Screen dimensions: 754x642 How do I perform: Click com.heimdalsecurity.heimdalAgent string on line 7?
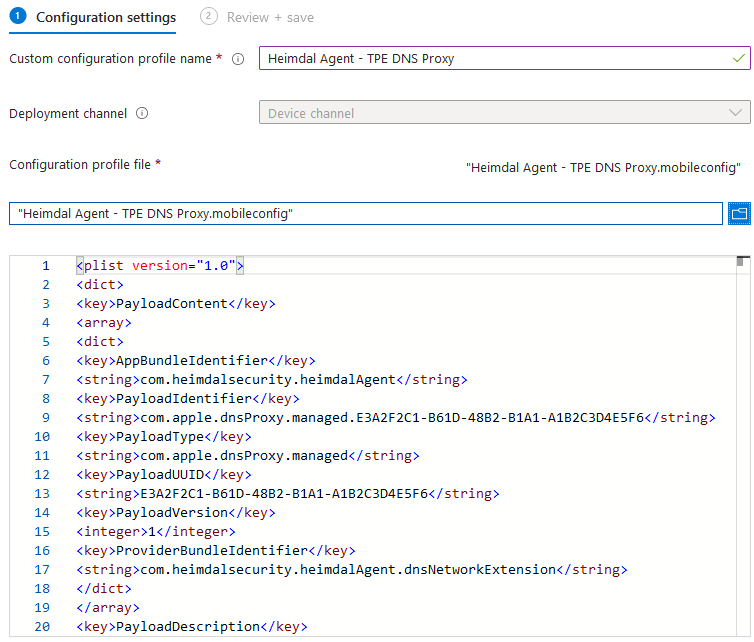tap(272, 379)
